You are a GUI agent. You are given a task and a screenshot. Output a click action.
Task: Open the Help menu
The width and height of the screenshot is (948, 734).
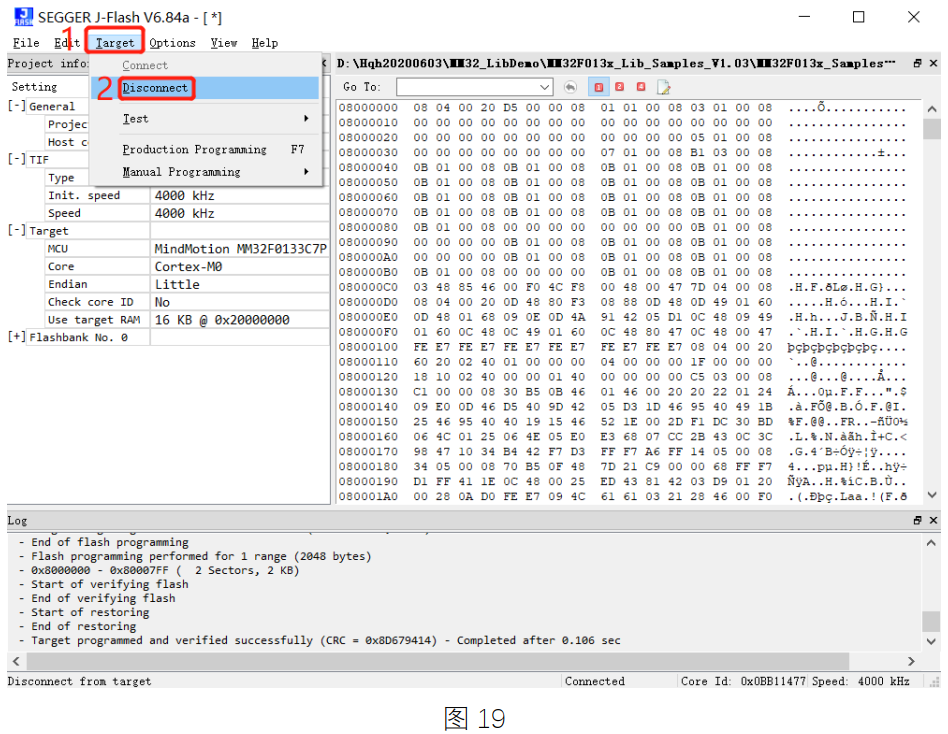tap(265, 43)
